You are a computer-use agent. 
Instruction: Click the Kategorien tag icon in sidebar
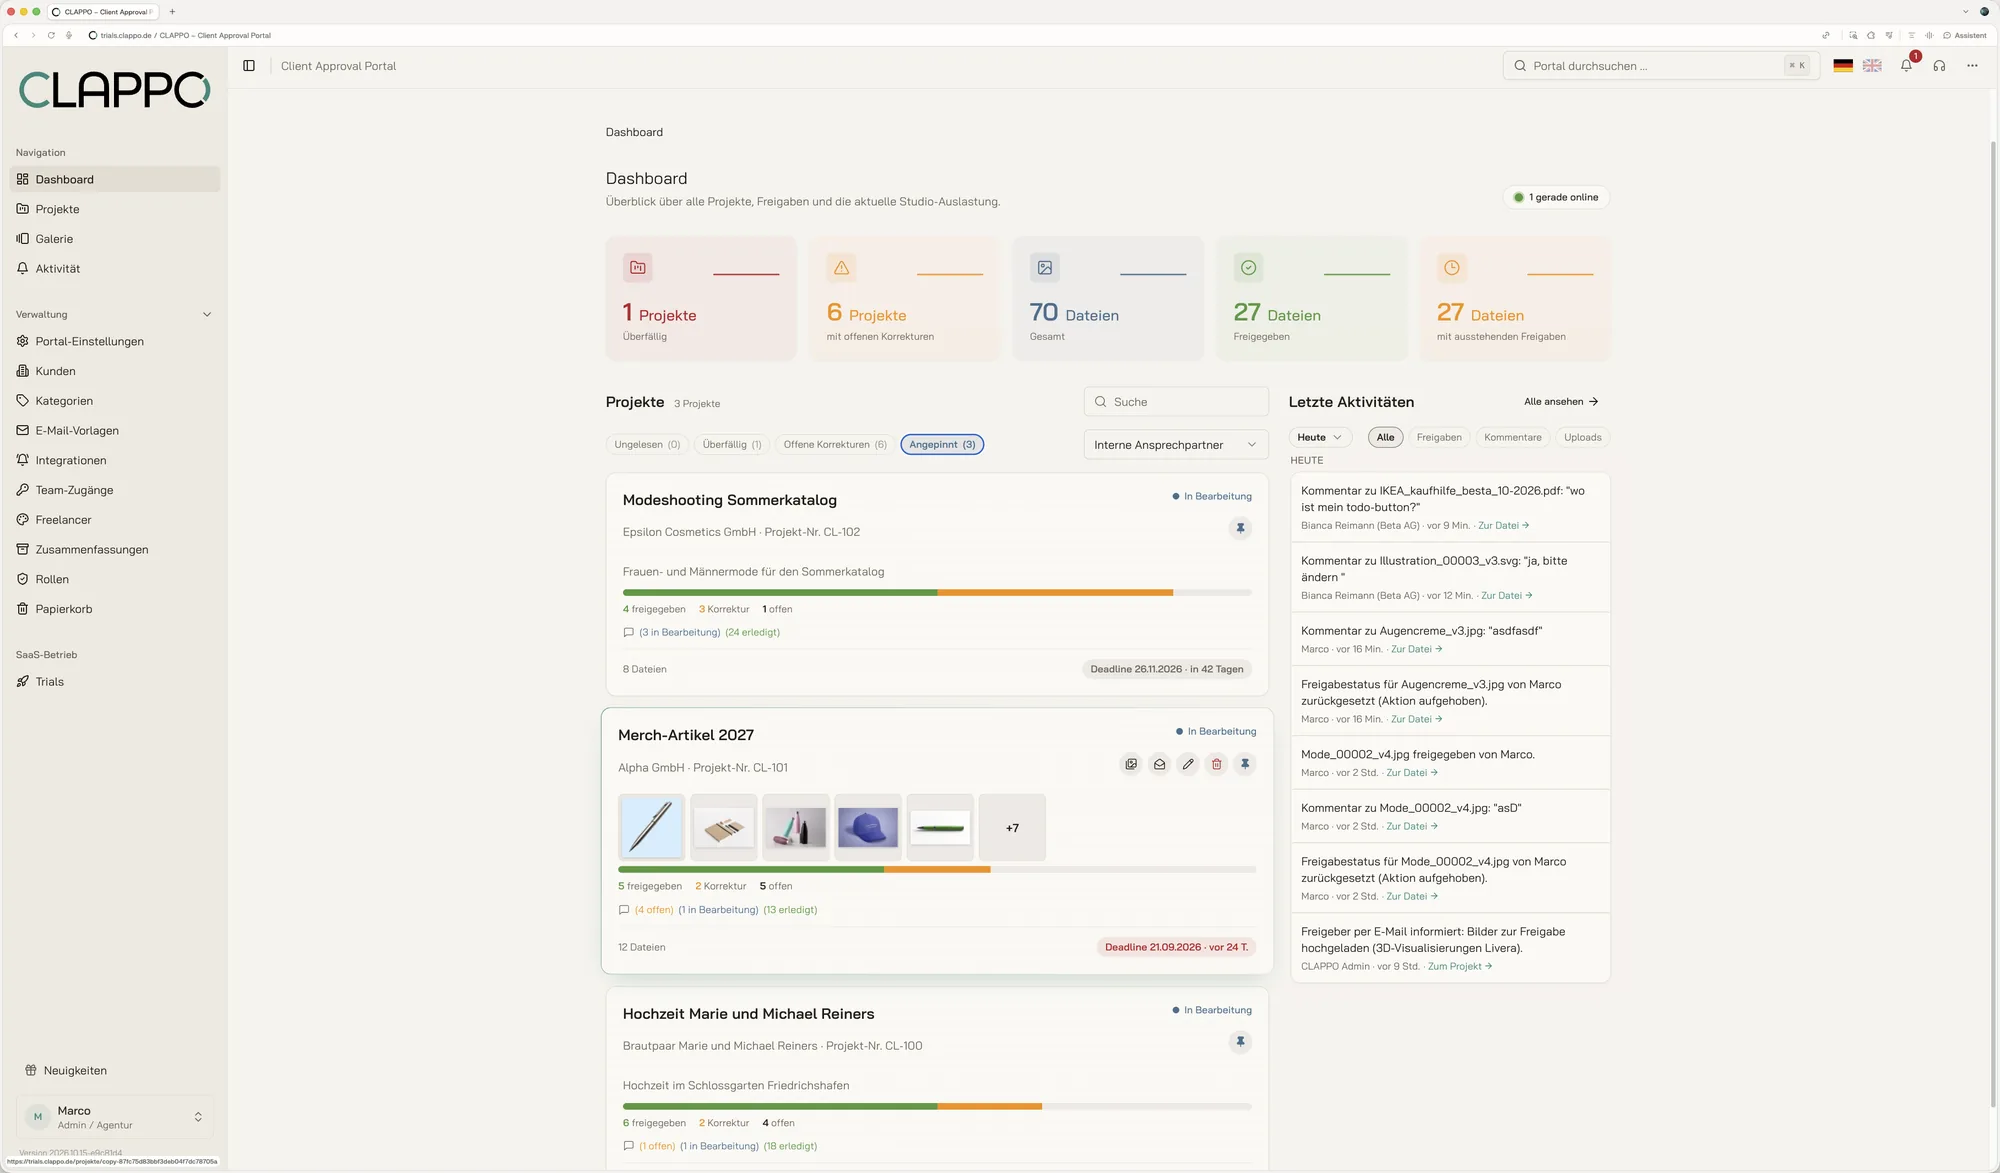pos(23,401)
